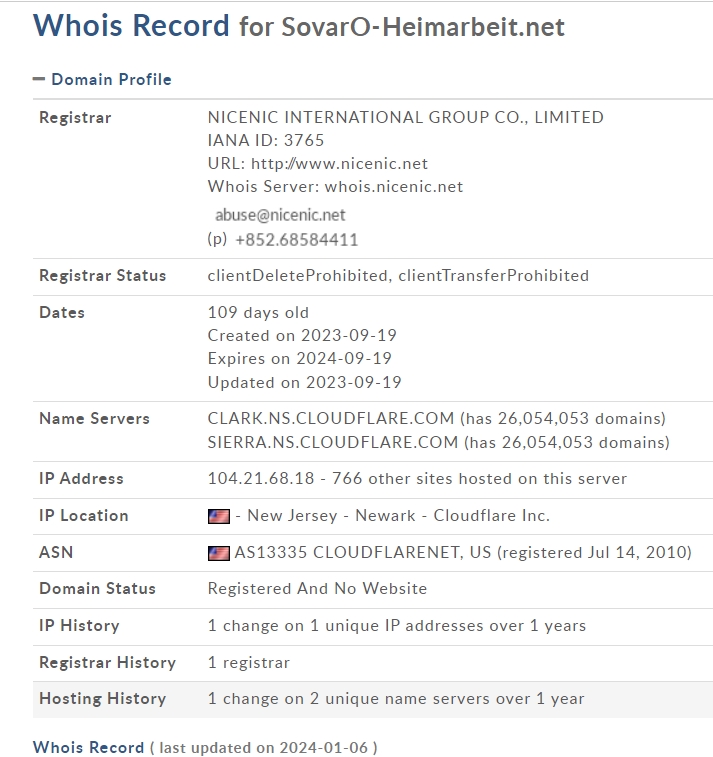
Task: Click the 1 registrar history value
Action: pos(249,663)
